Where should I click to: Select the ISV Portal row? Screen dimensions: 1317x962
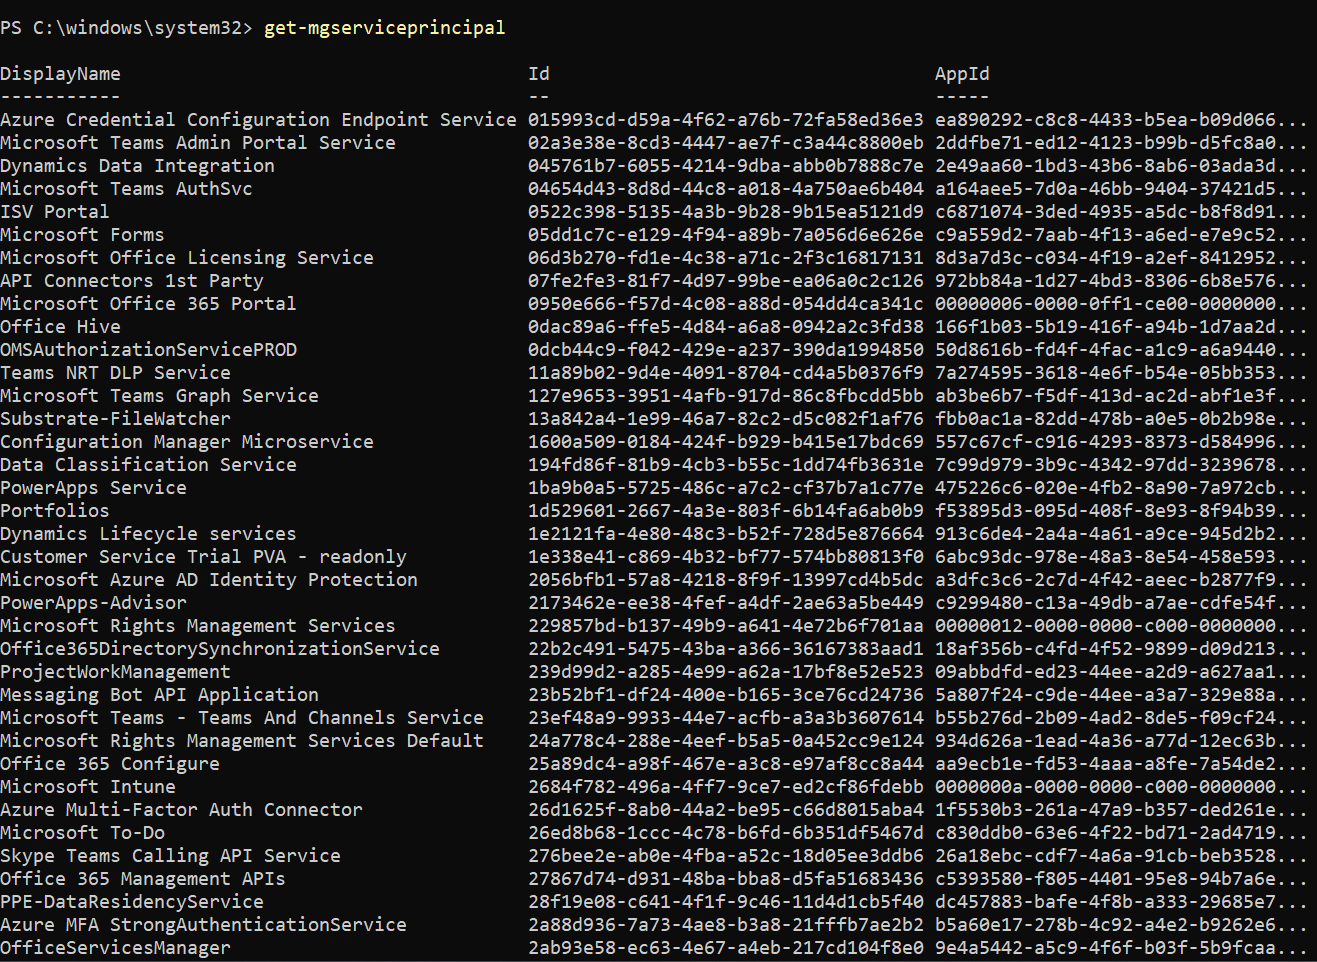(x=55, y=211)
